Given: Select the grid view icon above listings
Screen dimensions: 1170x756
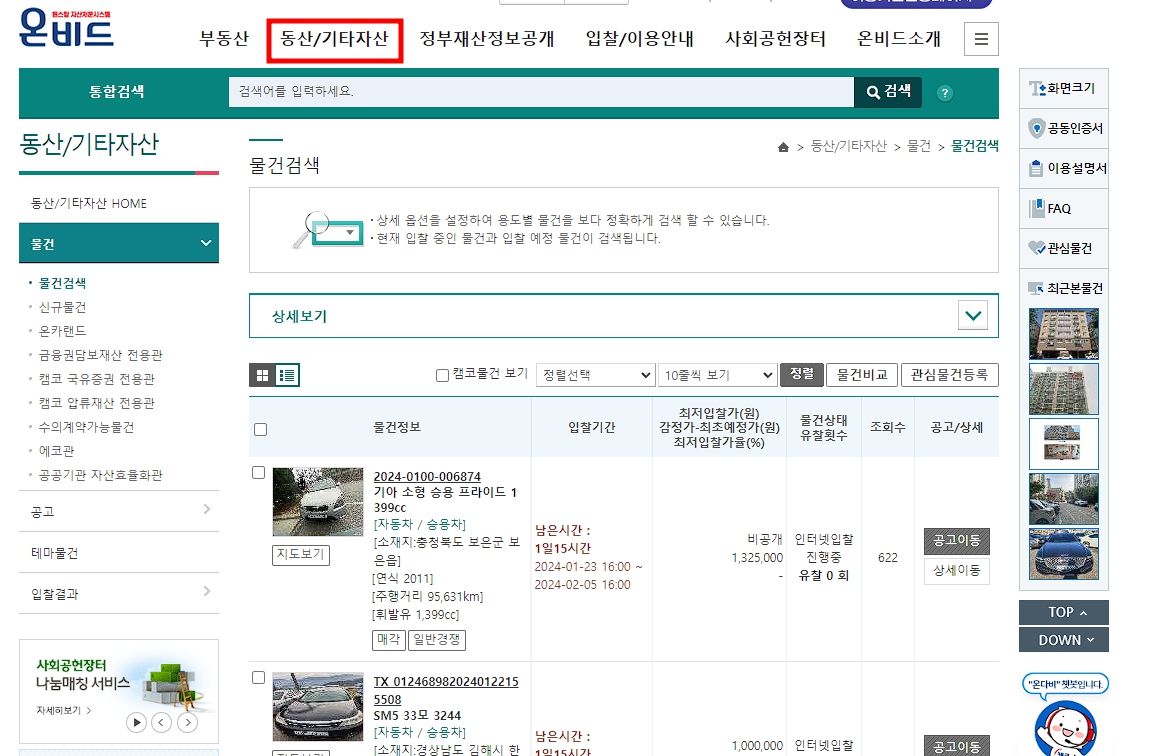Looking at the screenshot, I should (263, 375).
